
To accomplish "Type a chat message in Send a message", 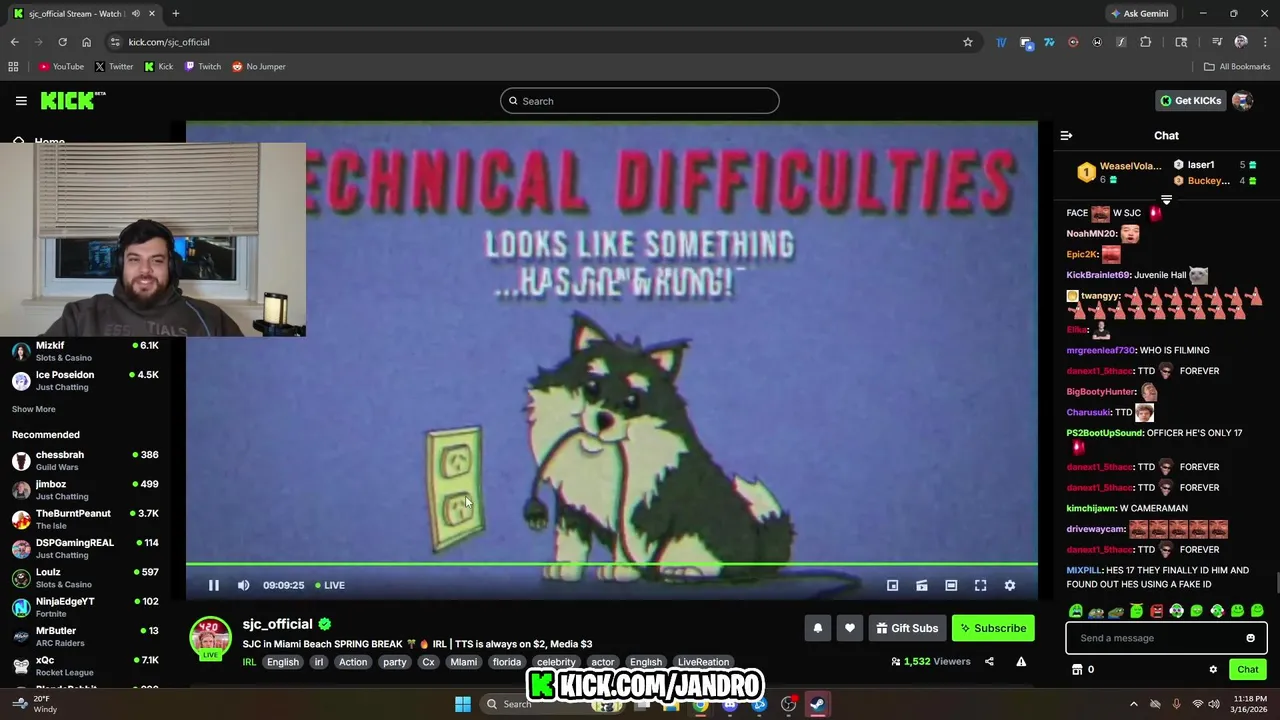I will (x=1154, y=638).
